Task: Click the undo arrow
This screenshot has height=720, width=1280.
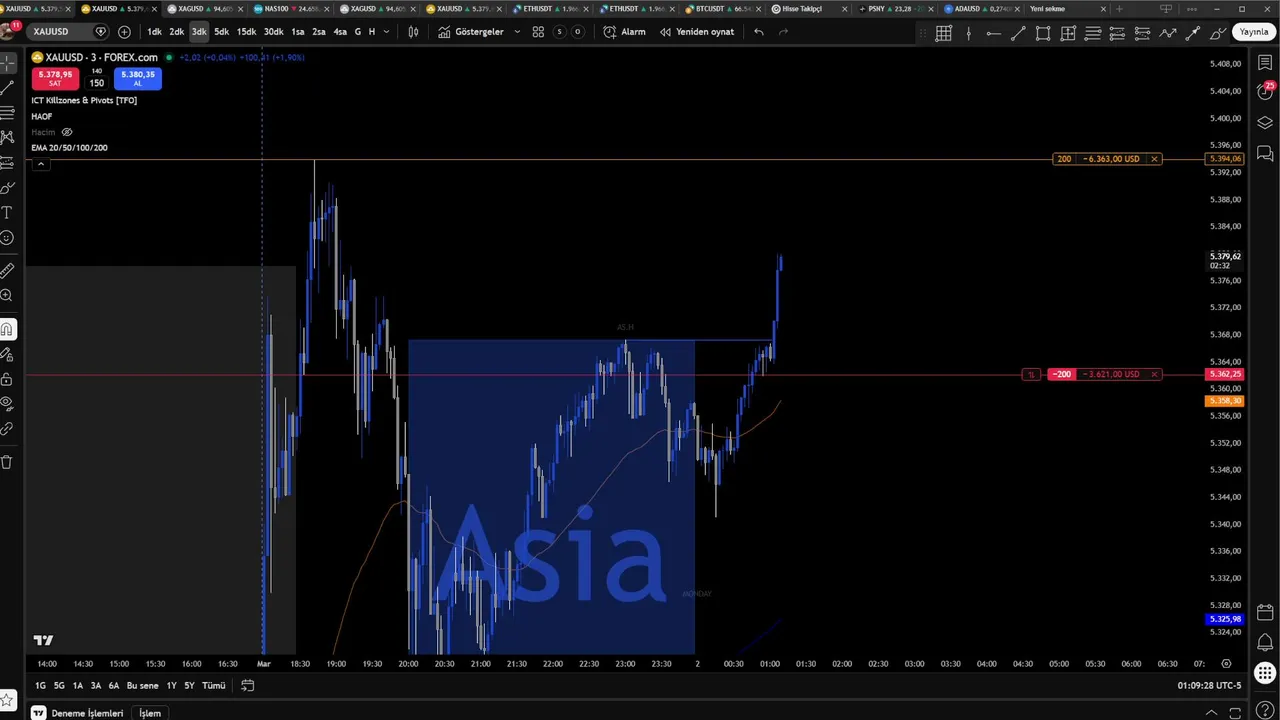Action: [759, 32]
